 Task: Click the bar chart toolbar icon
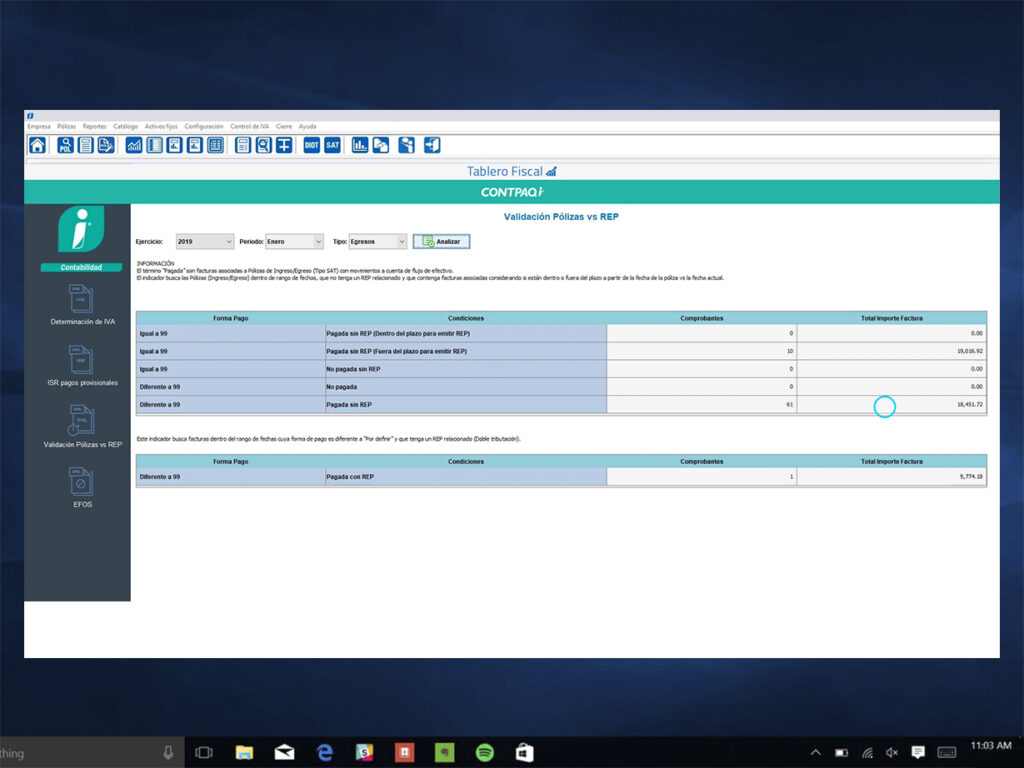[359, 145]
